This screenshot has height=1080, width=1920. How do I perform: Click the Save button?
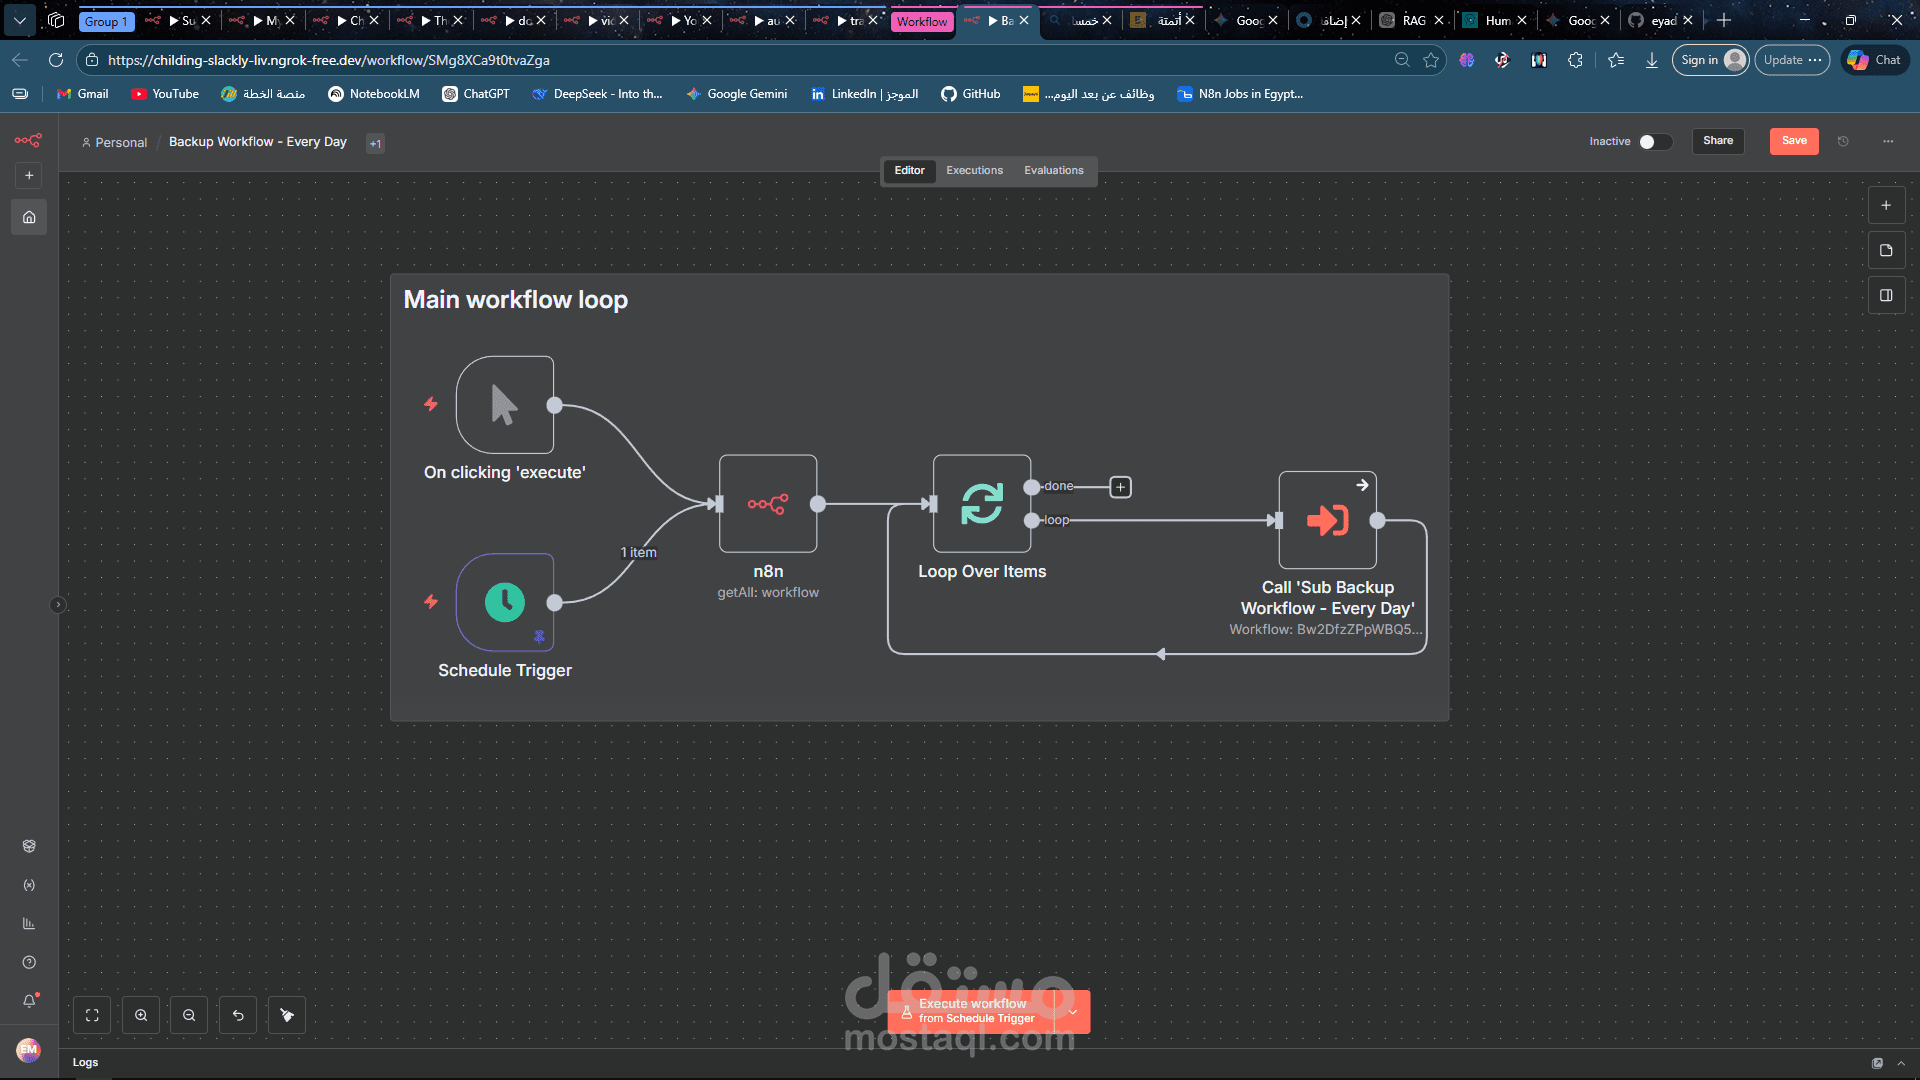1794,141
